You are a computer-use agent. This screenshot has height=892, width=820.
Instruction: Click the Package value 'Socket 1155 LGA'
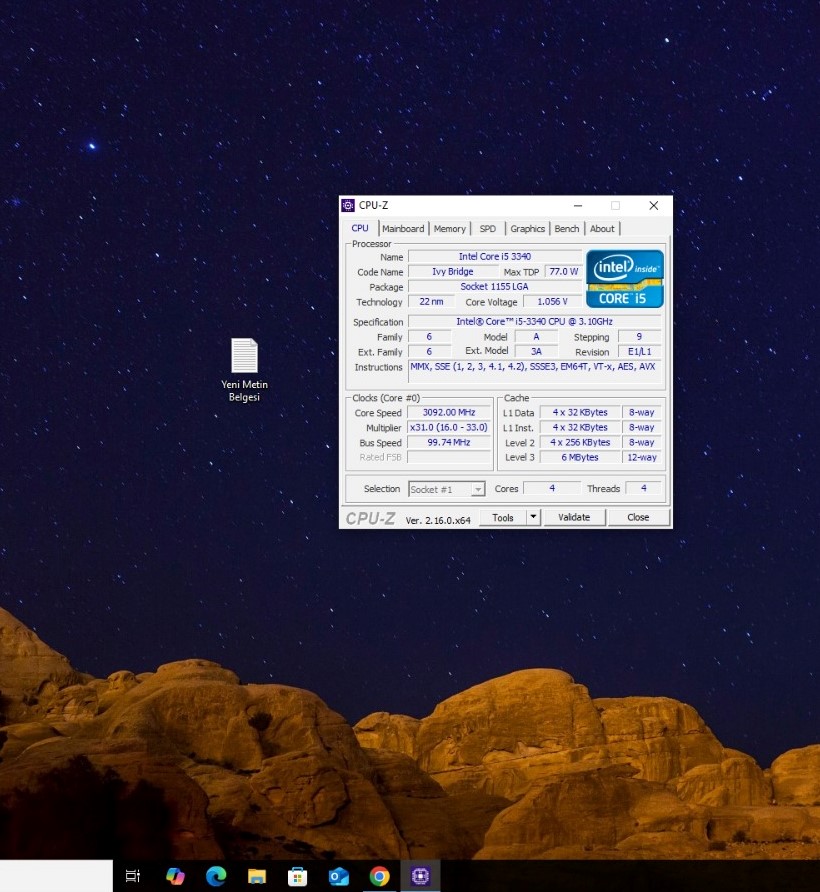pos(495,287)
